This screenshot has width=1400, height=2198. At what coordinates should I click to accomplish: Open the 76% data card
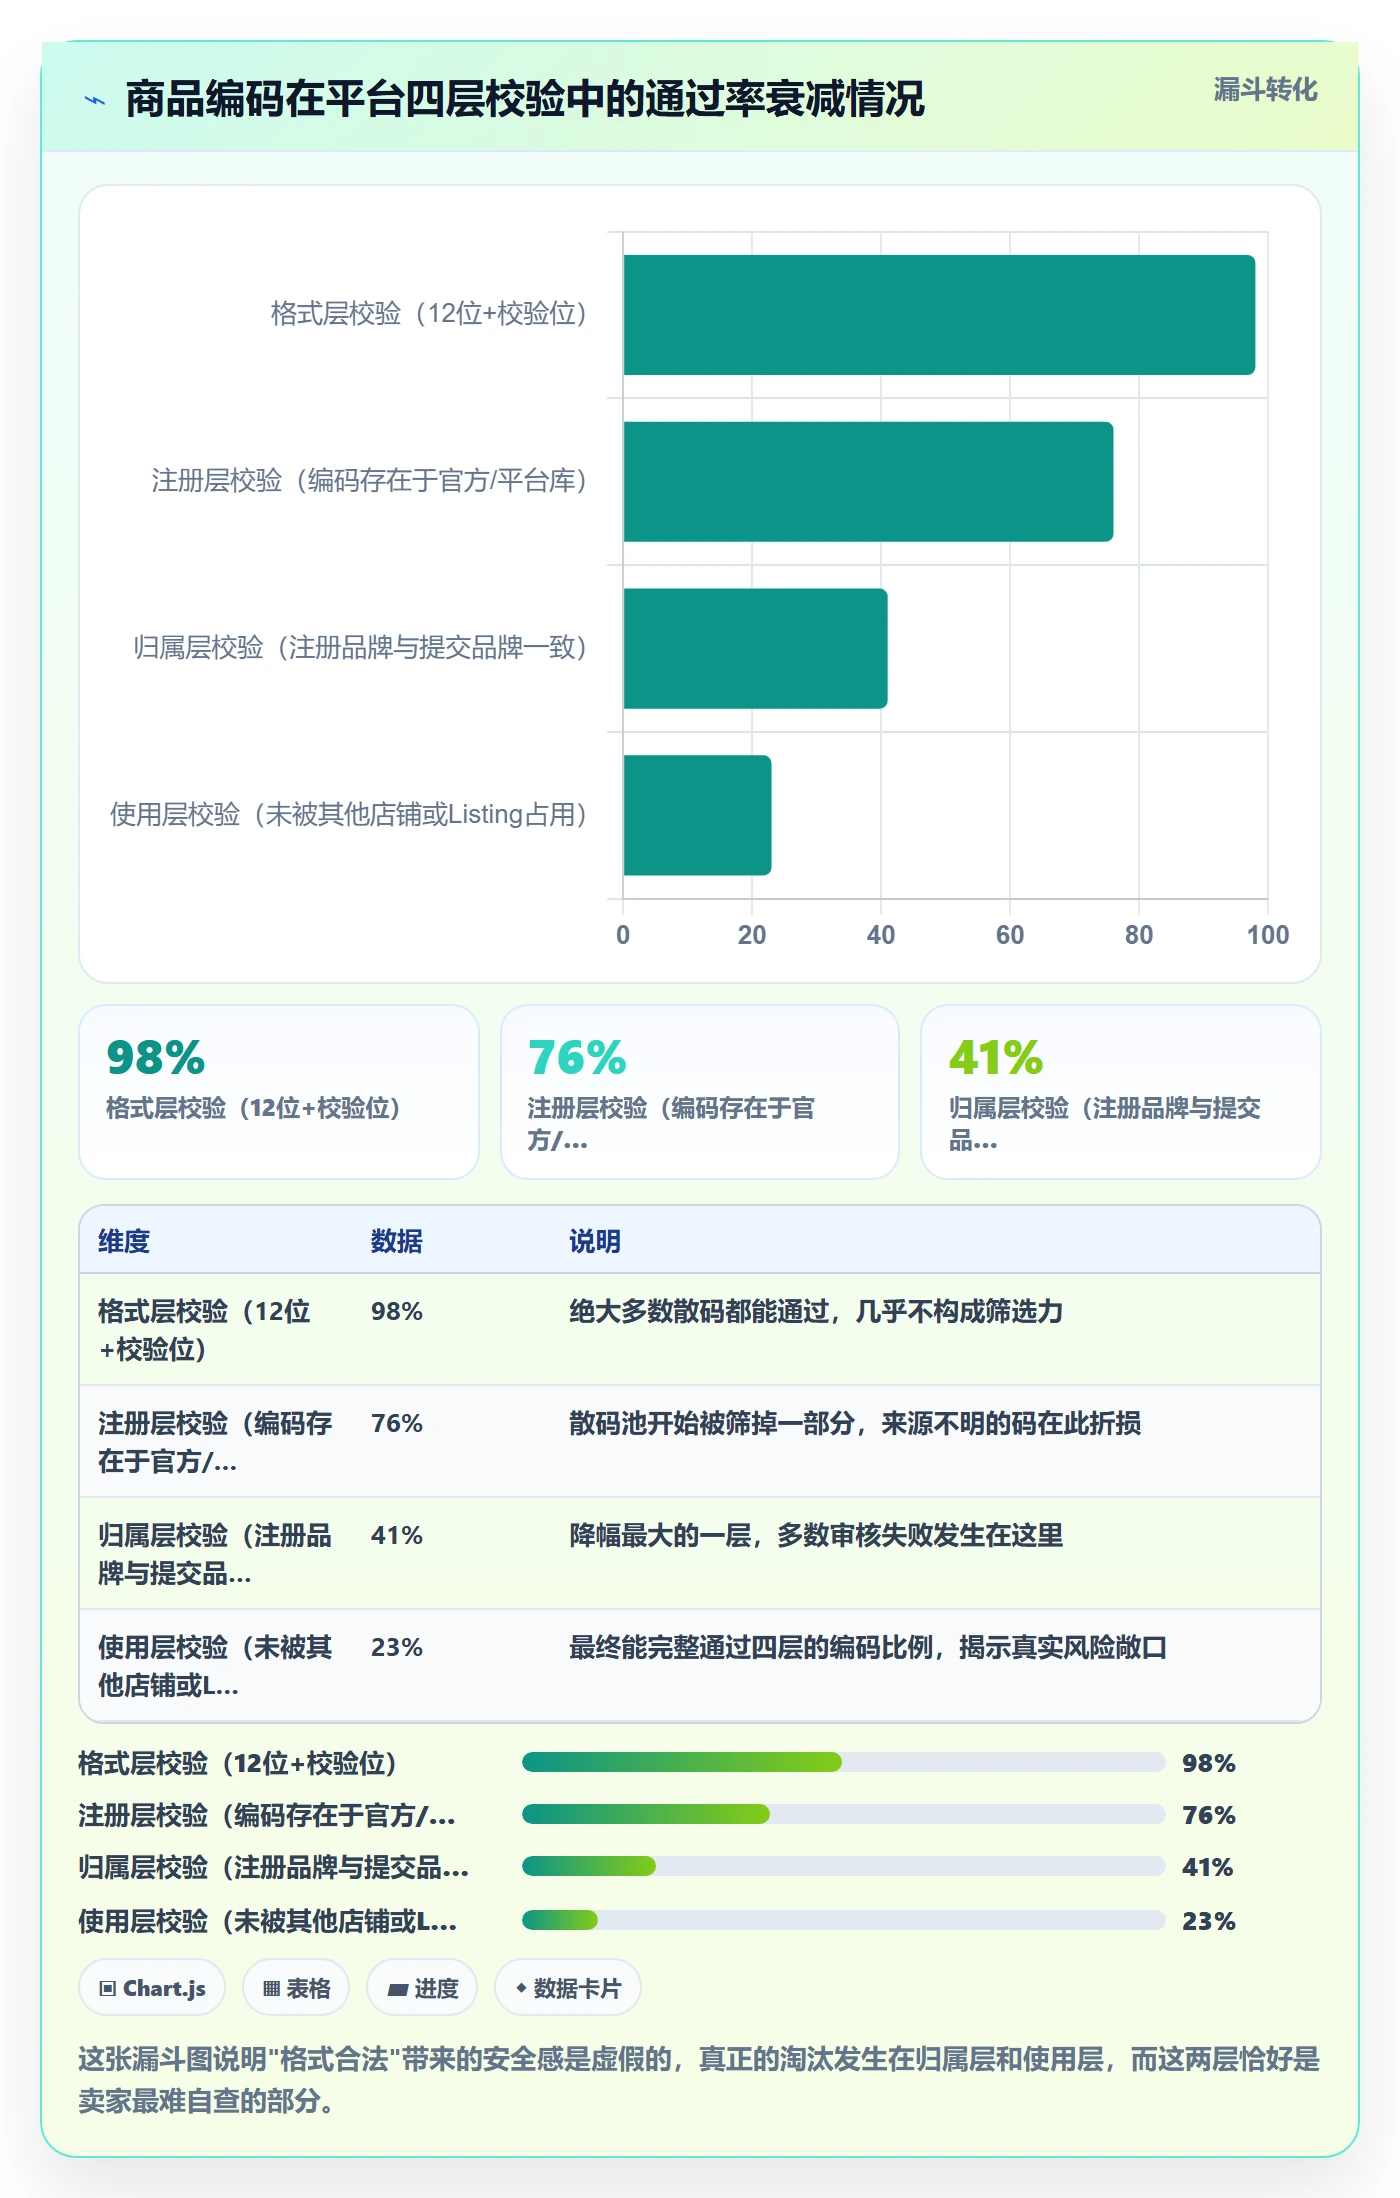[x=700, y=1092]
